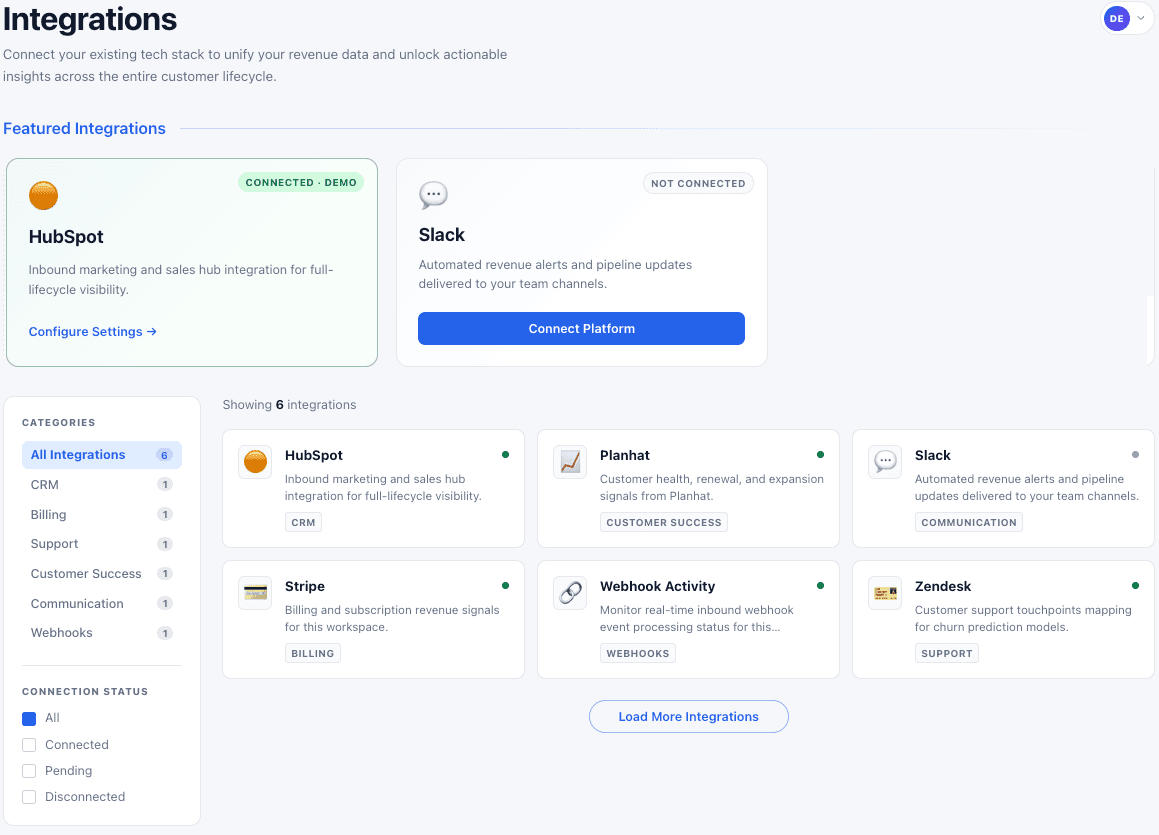Open the Zendesk integration card title

coord(942,586)
